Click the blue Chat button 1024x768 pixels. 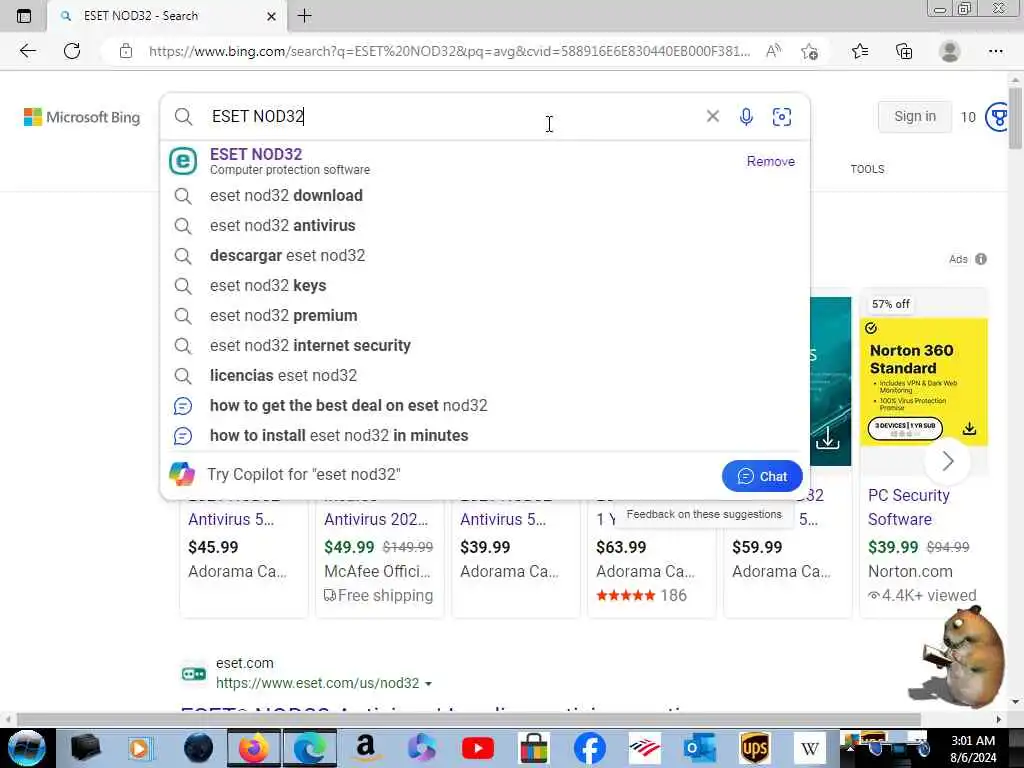[x=761, y=476]
